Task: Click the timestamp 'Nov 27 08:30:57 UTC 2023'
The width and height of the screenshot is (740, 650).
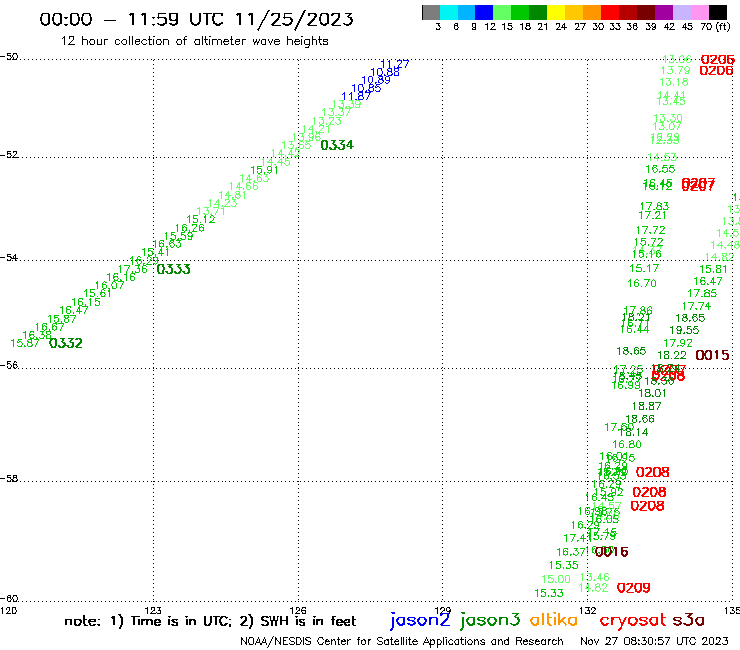Action: click(654, 641)
